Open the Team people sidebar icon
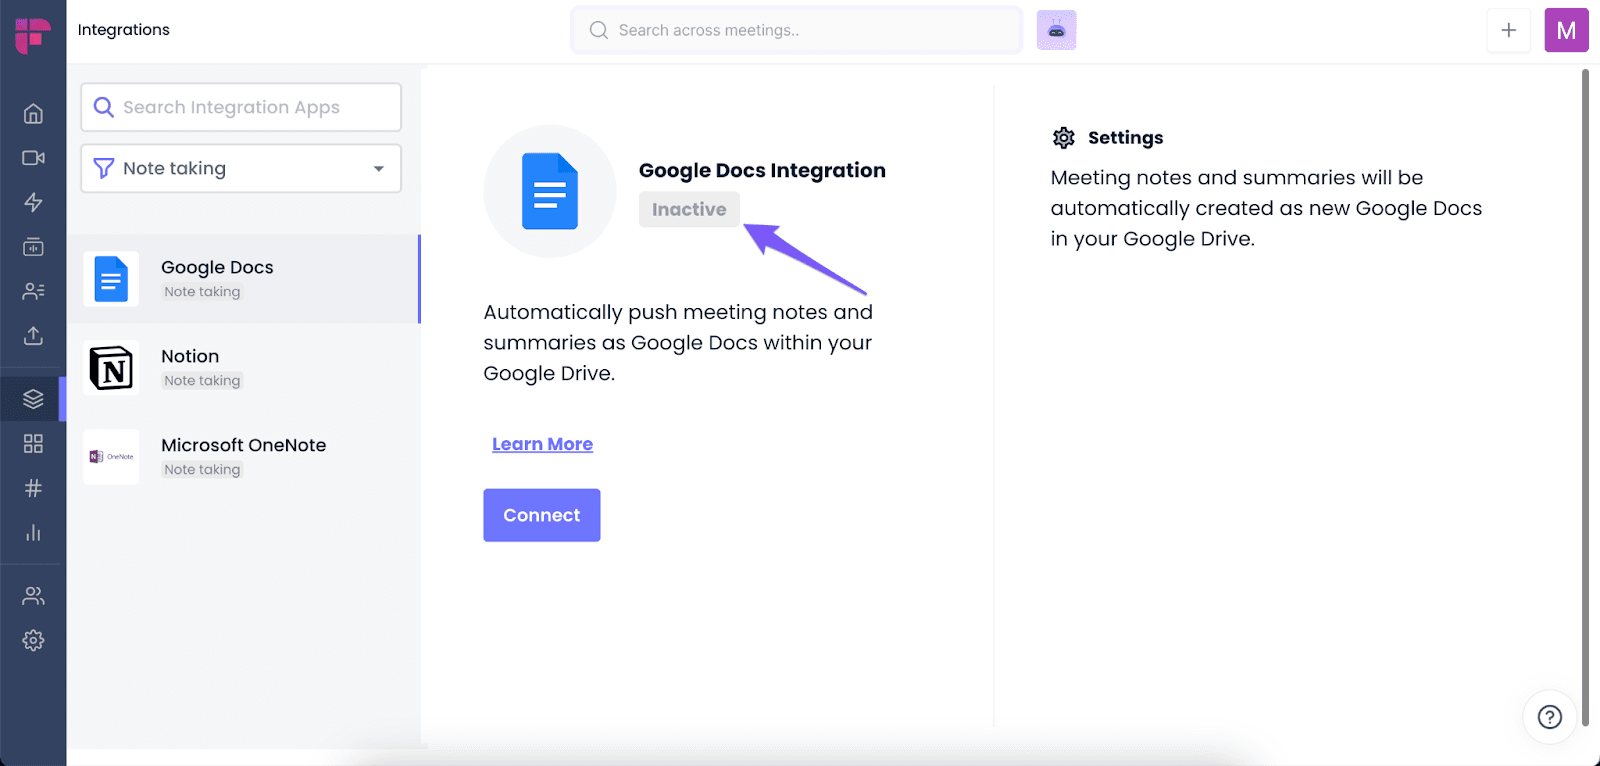The image size is (1600, 766). (x=33, y=596)
